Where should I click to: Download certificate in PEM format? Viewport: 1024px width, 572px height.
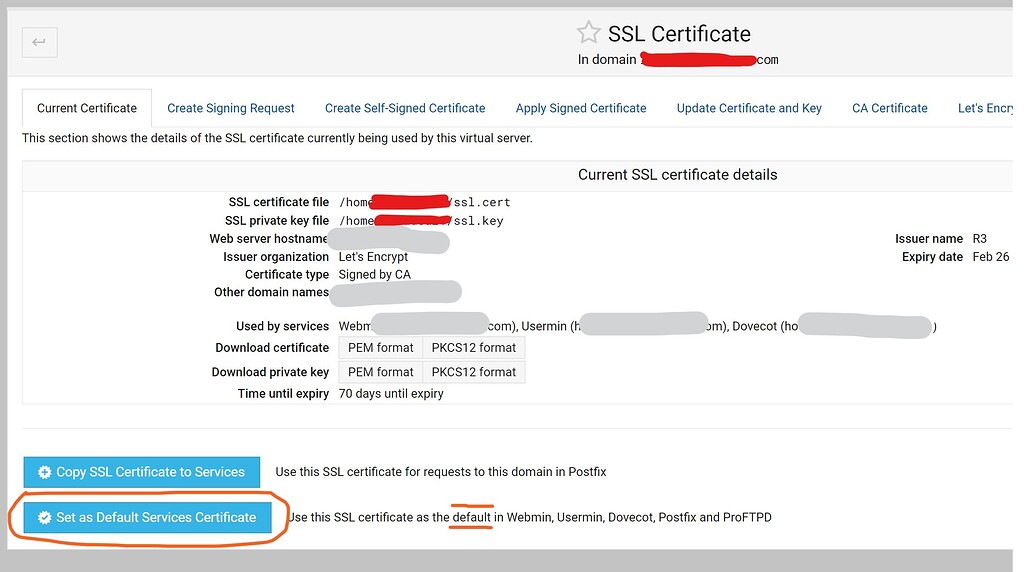[x=381, y=348]
